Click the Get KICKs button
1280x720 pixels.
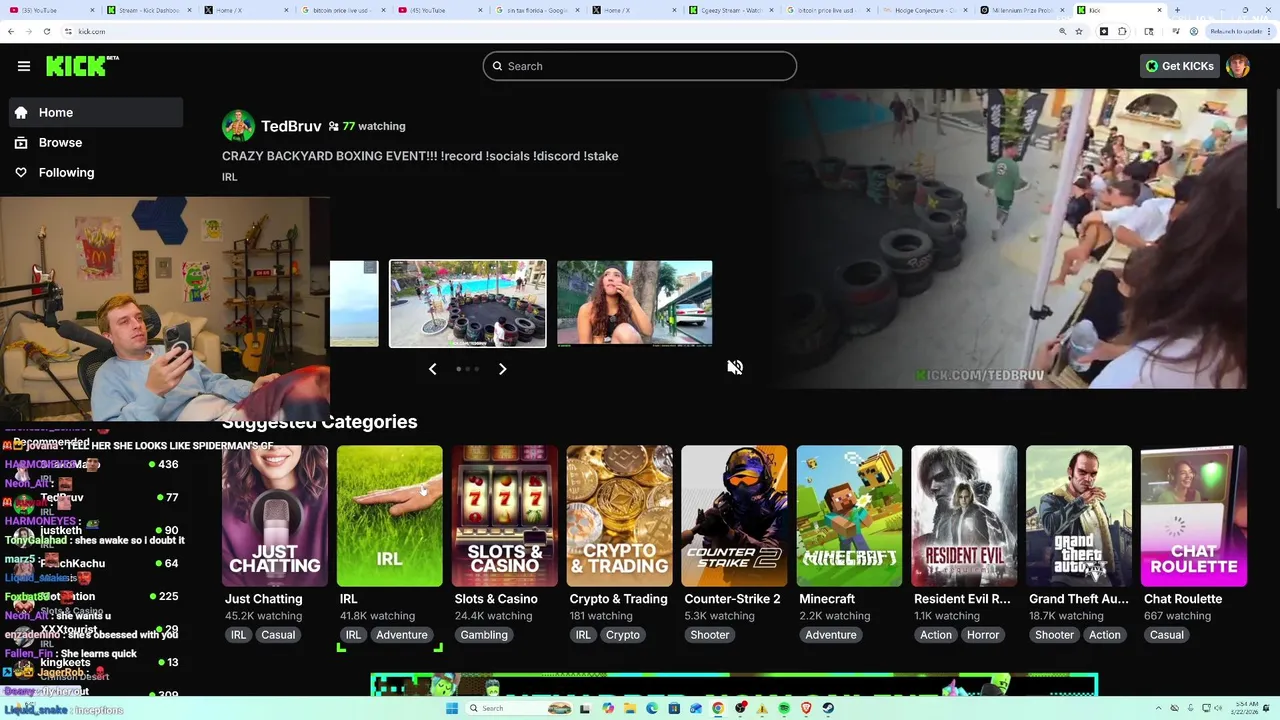(1180, 66)
